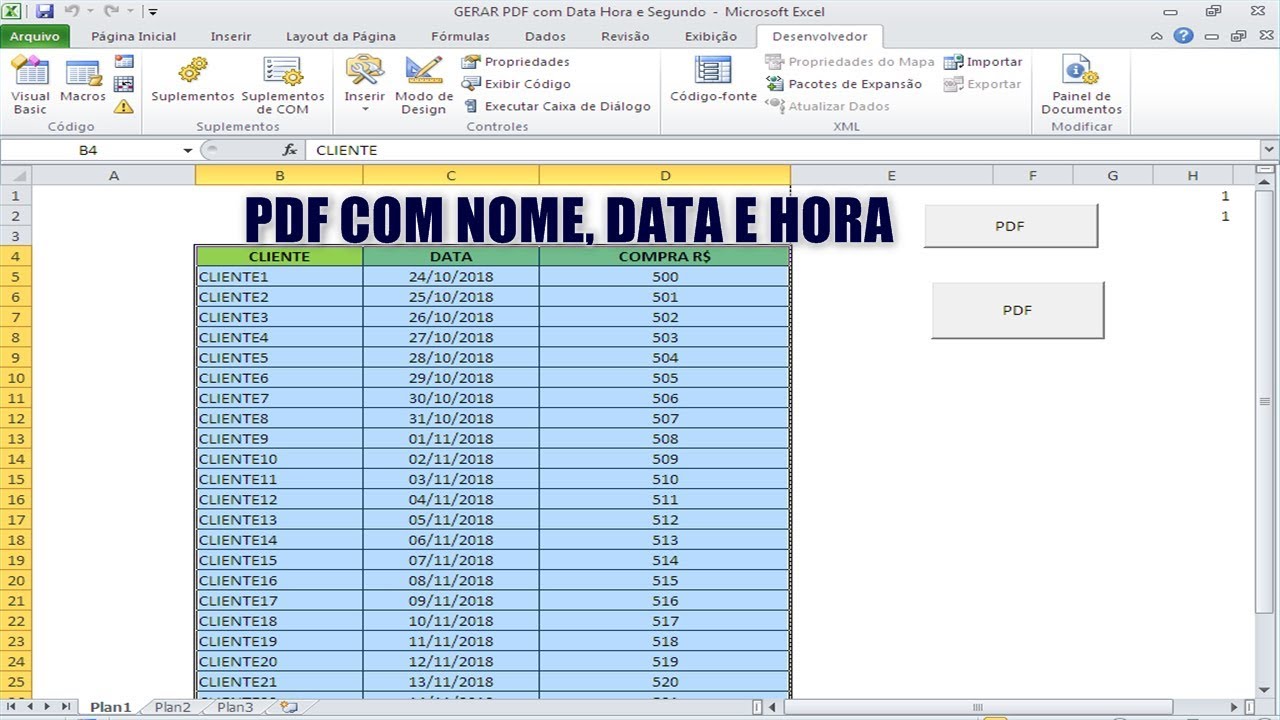Switch to the Inserir ribbon tab
The image size is (1280, 720).
tap(231, 36)
